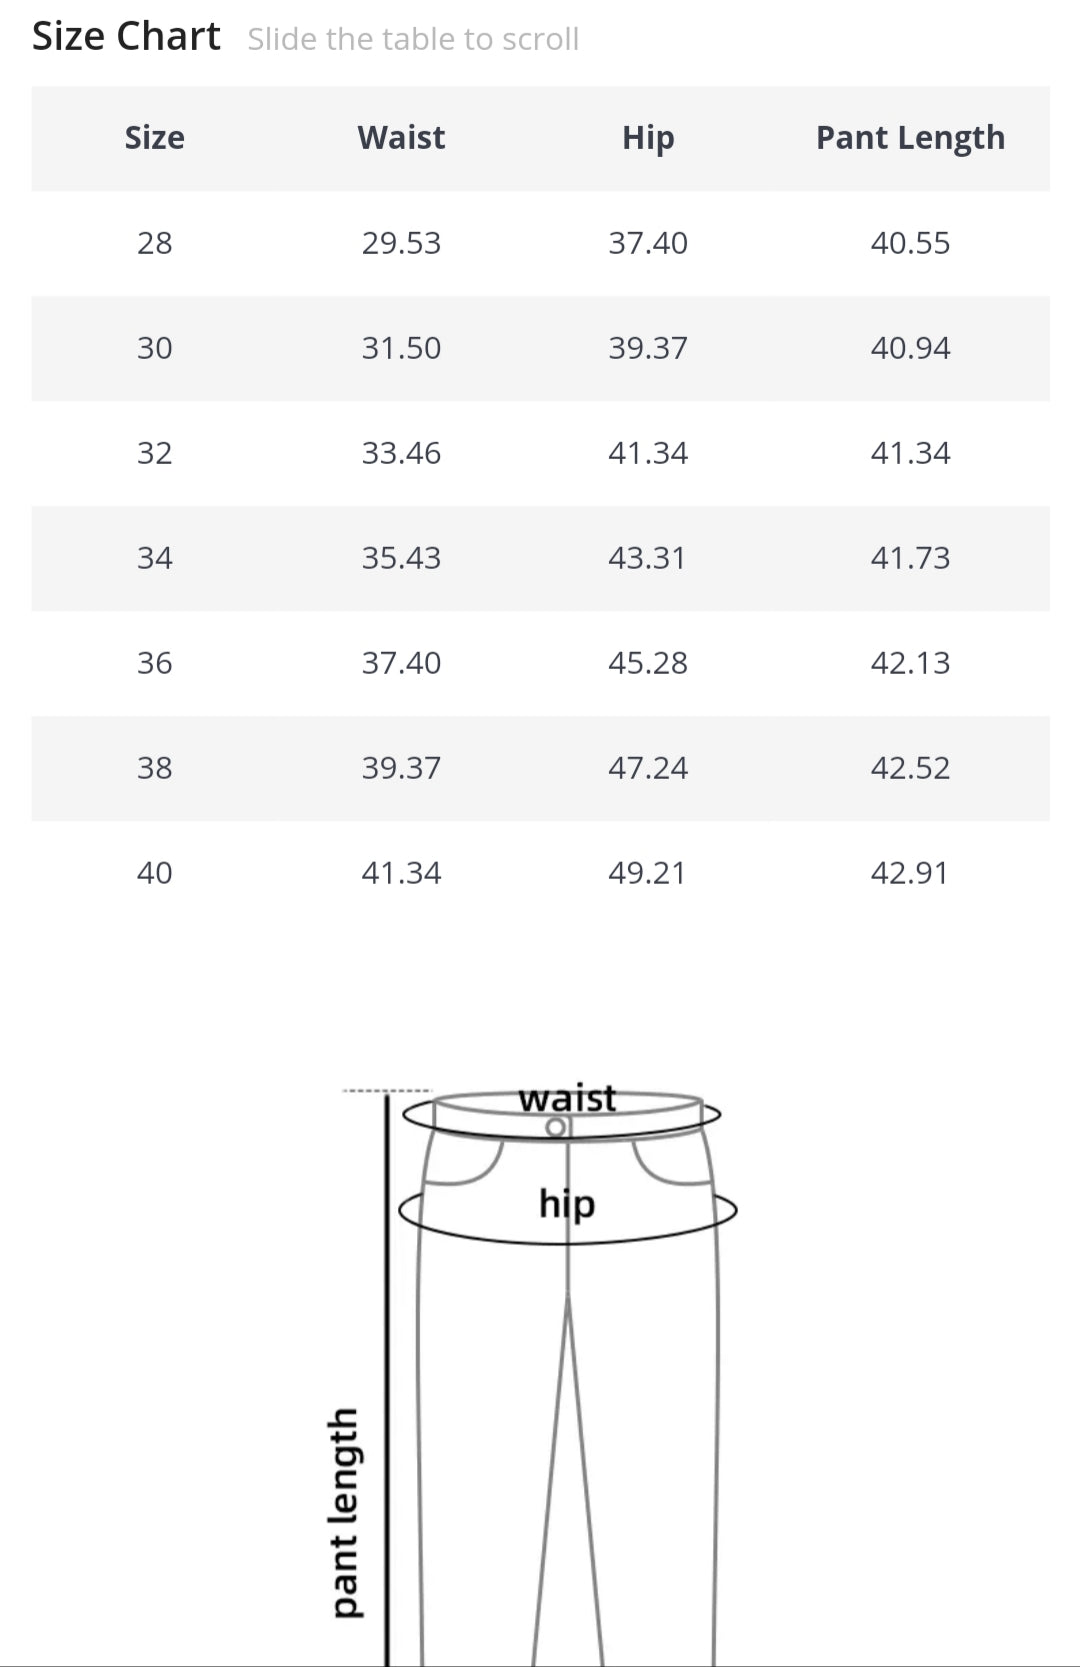The image size is (1080, 1667).
Task: Click the hip label on pants diagram
Action: [x=567, y=1203]
